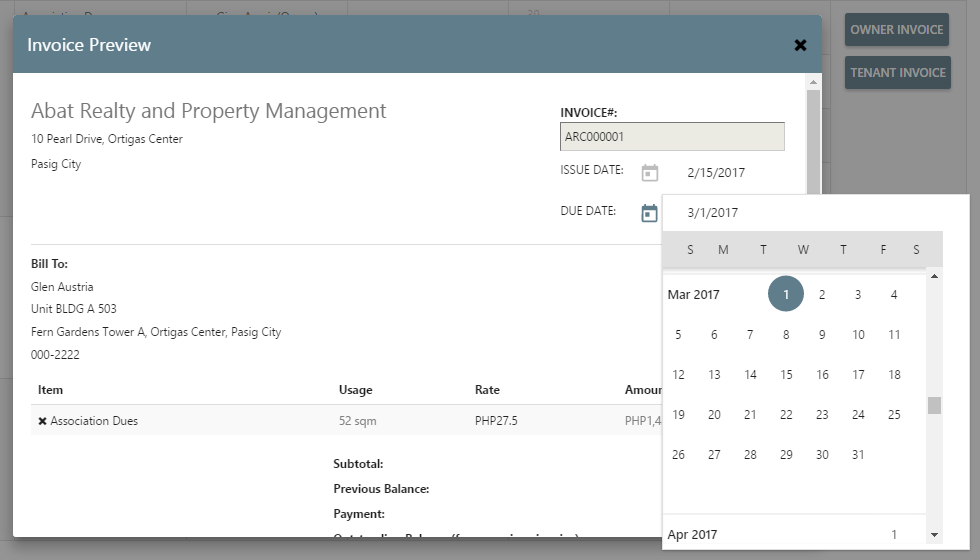The width and height of the screenshot is (980, 560).
Task: Click the phone number 000-2222
Action: click(55, 355)
